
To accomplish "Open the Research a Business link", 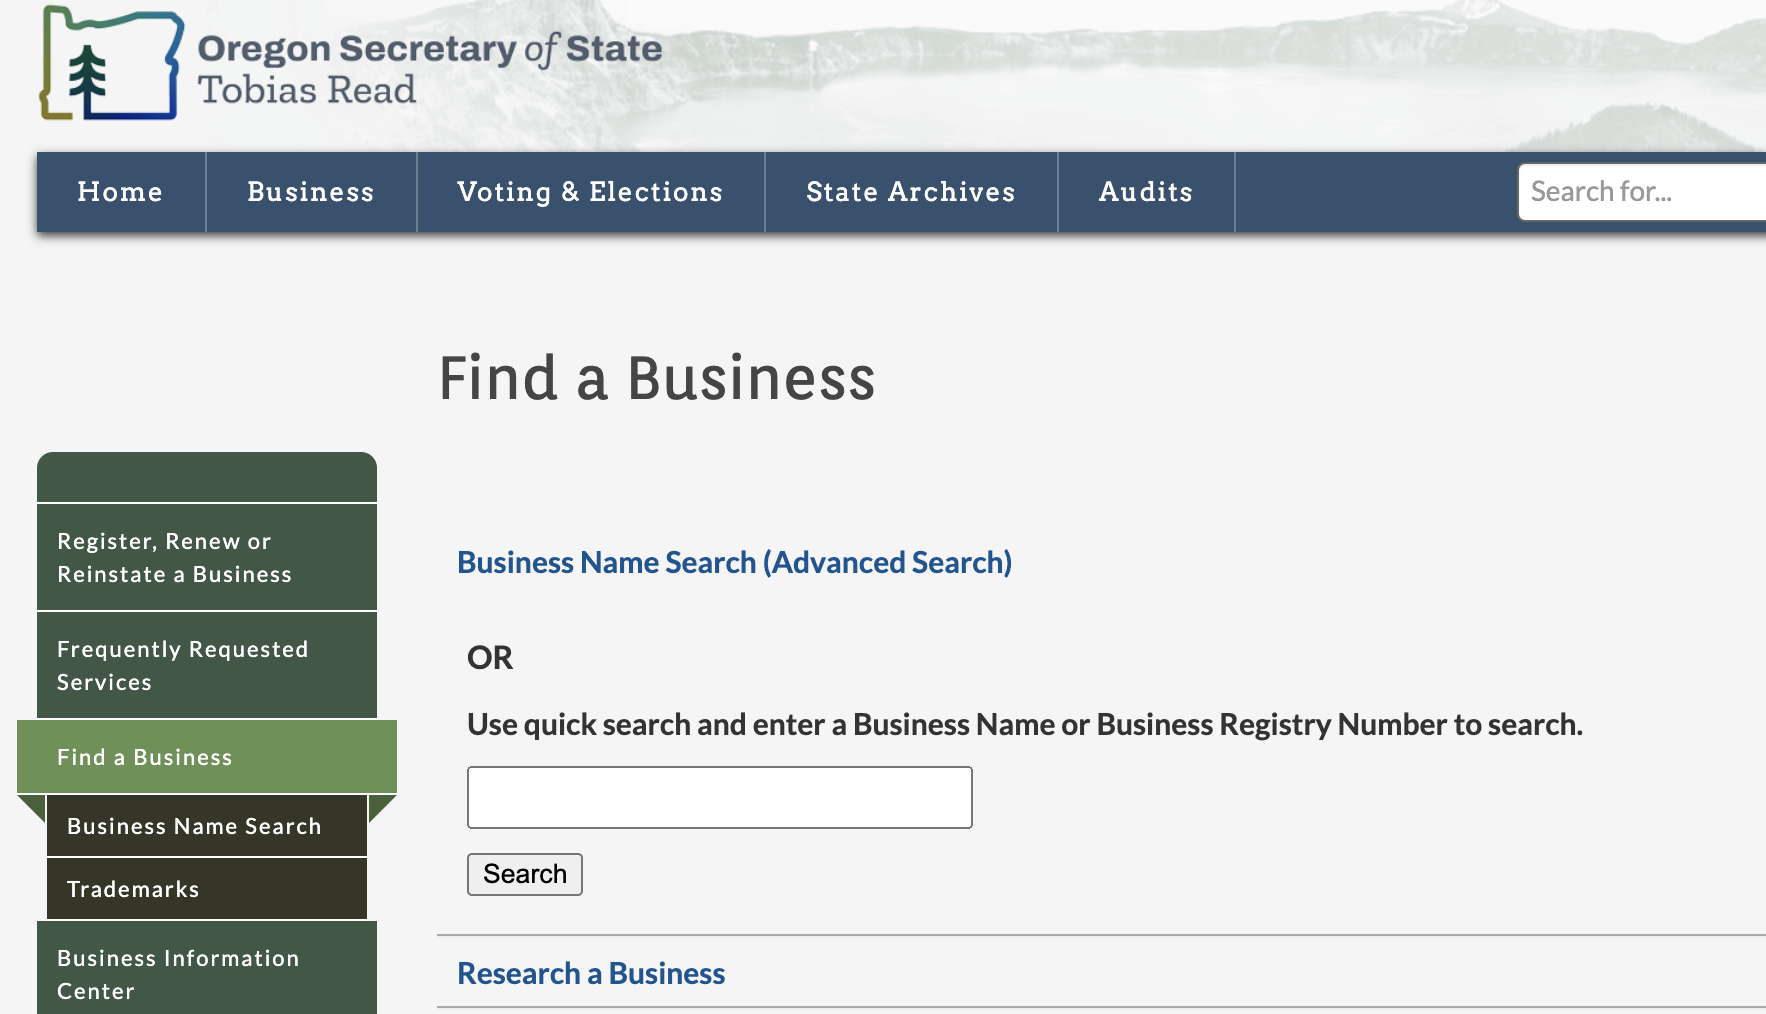I will click(590, 974).
